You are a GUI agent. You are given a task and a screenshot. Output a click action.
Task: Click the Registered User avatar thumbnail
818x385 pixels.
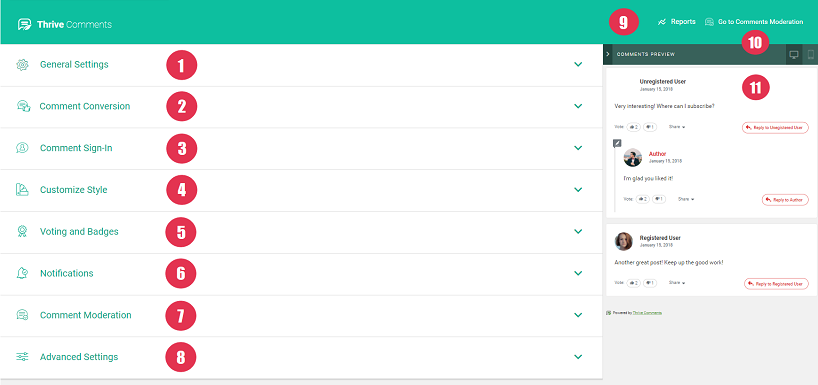(x=623, y=241)
